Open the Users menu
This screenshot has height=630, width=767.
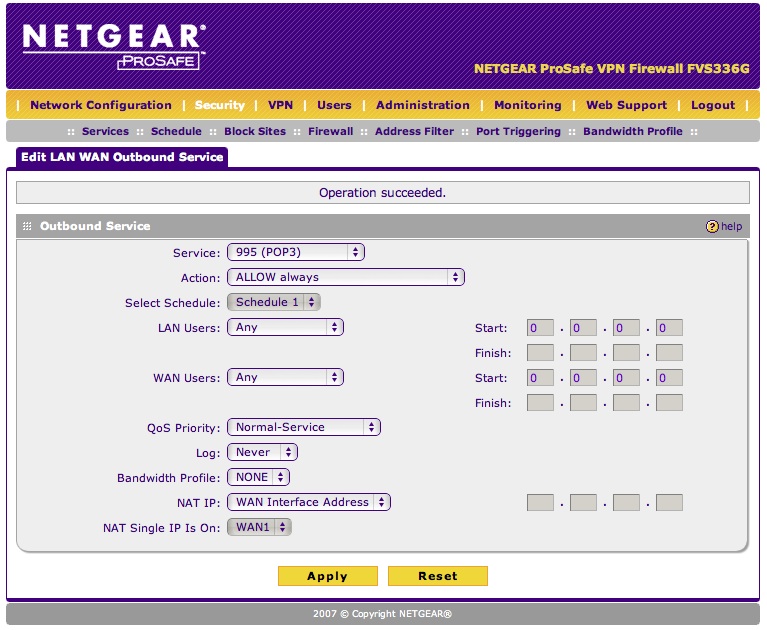(334, 105)
